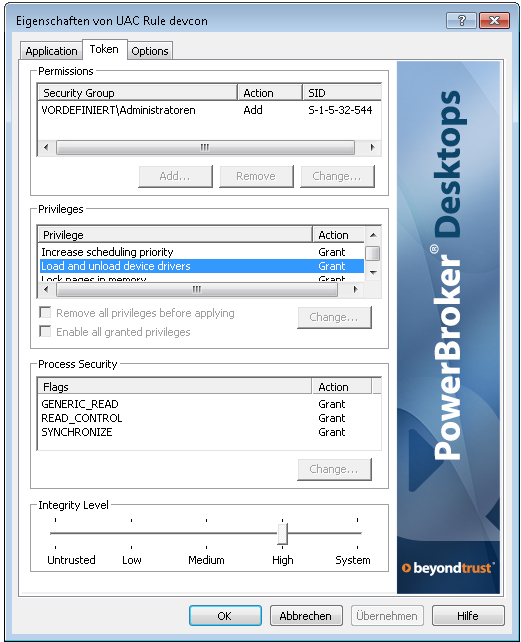
Task: Select Load and unload device drivers row
Action: click(202, 266)
